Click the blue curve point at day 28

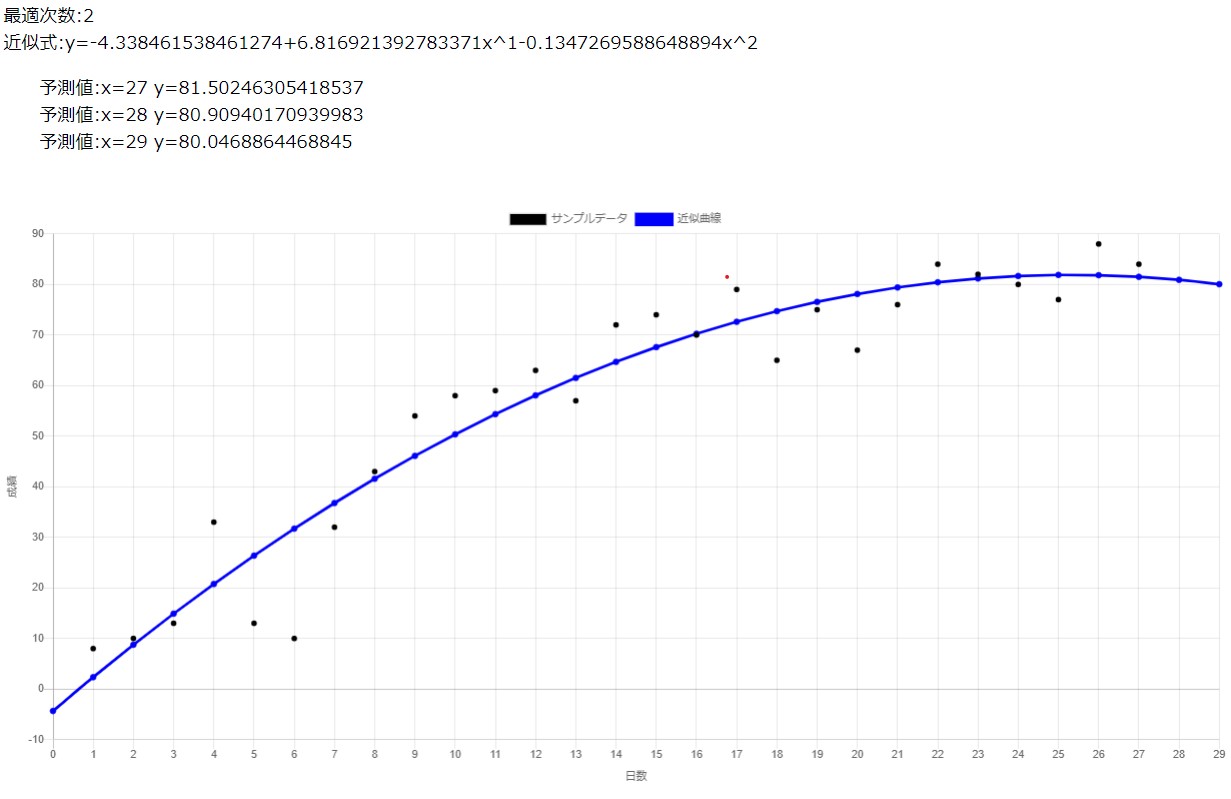point(1179,280)
